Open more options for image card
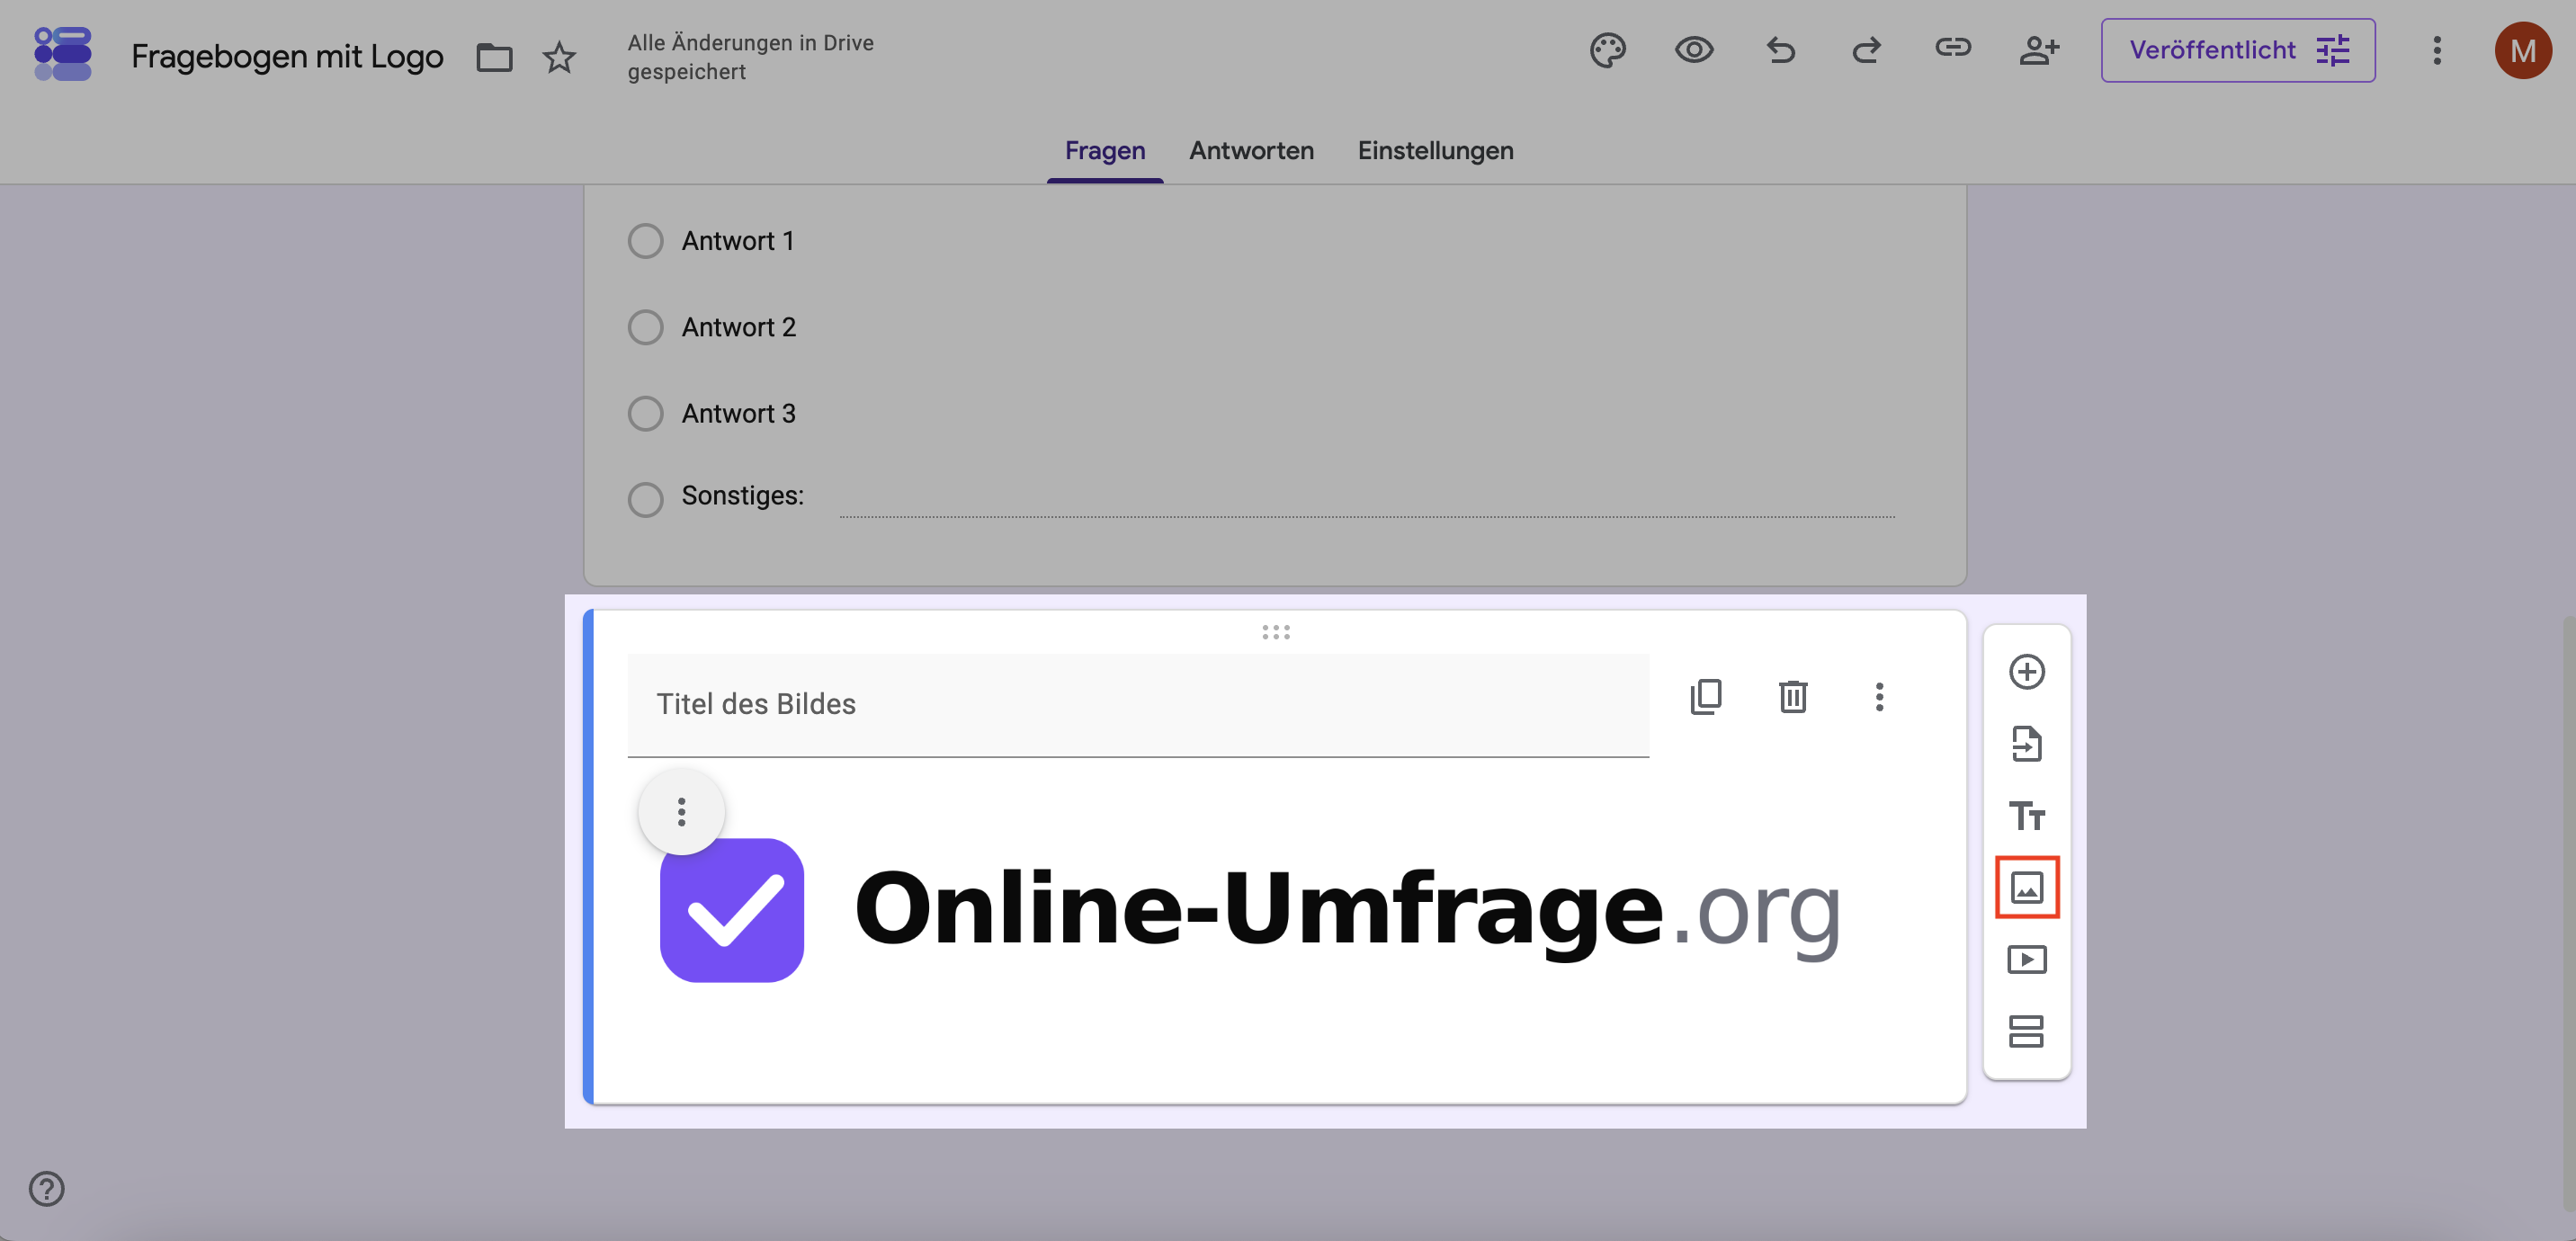The width and height of the screenshot is (2576, 1241). point(1879,696)
